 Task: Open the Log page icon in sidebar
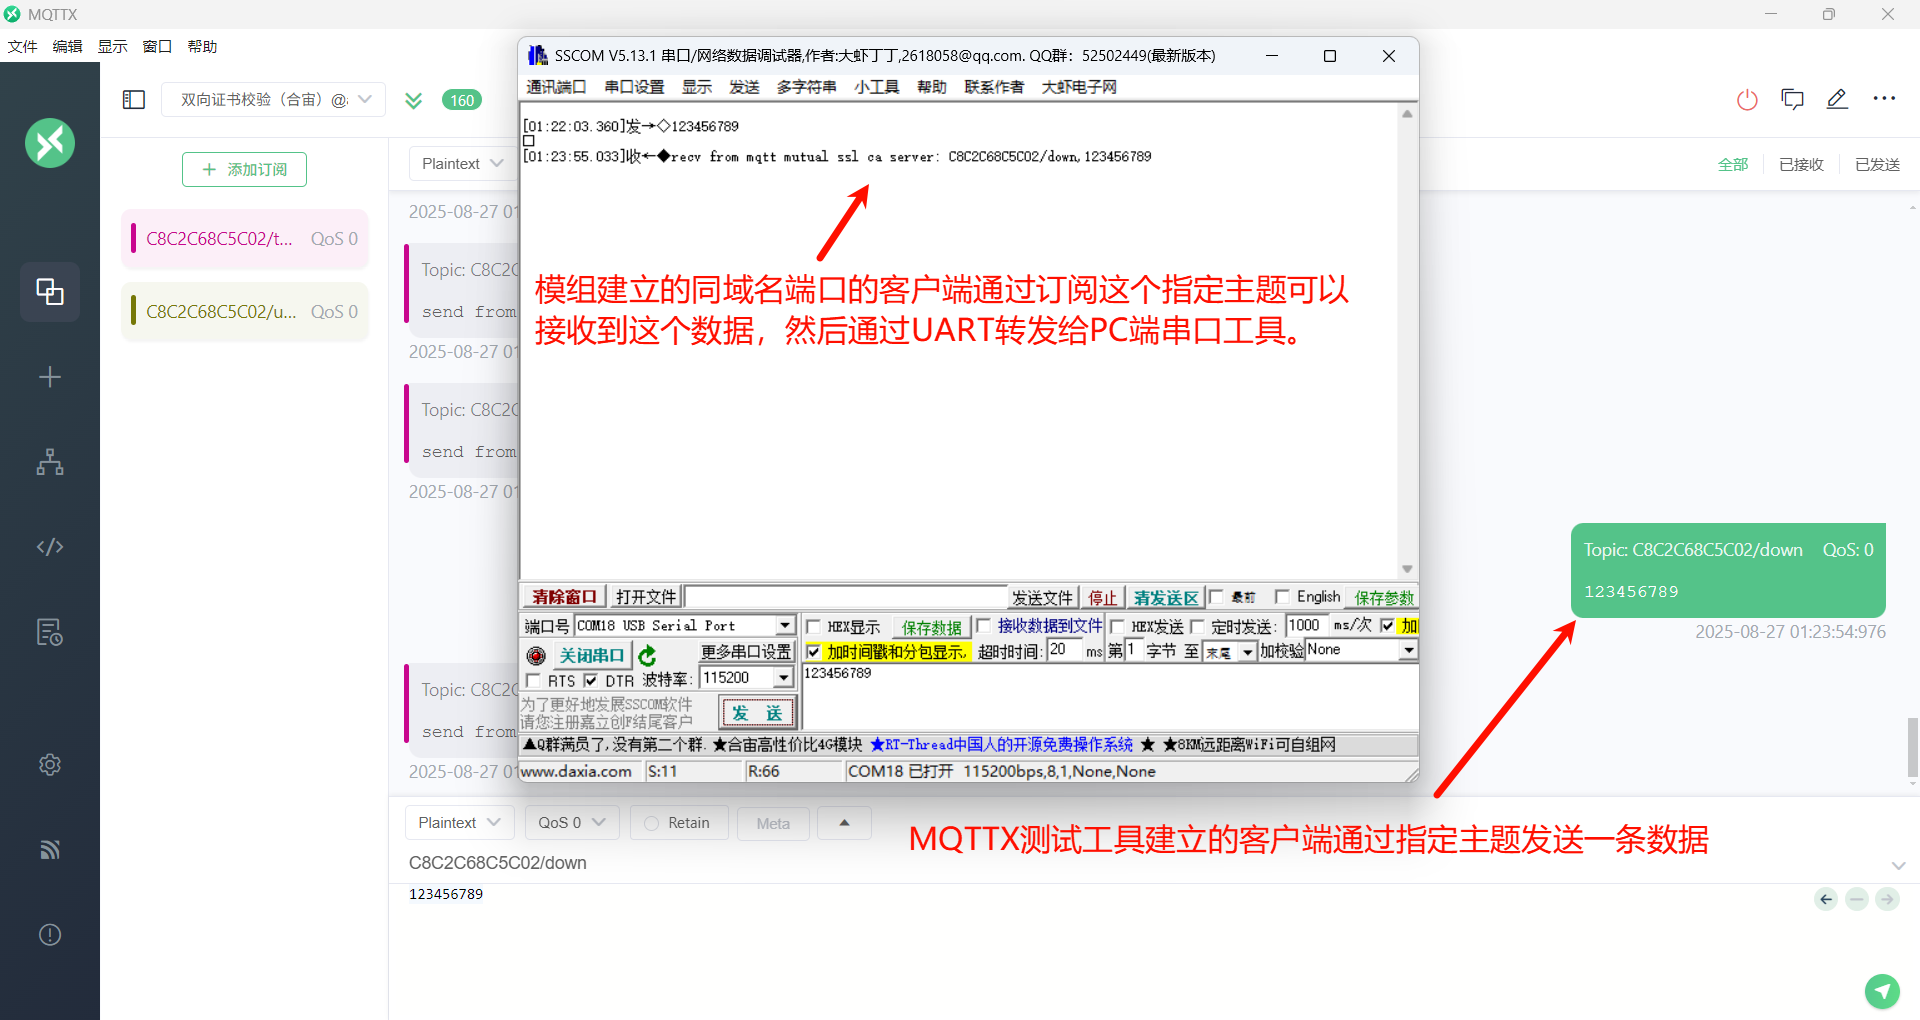coord(50,632)
